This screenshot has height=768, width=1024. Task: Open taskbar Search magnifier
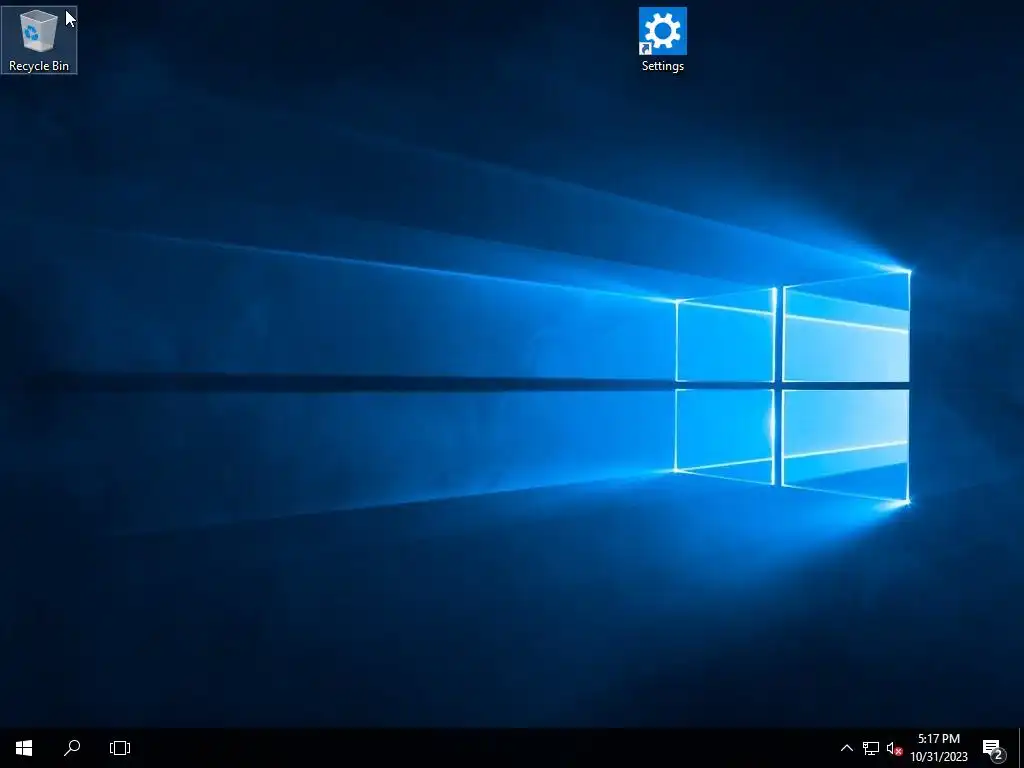[72, 748]
